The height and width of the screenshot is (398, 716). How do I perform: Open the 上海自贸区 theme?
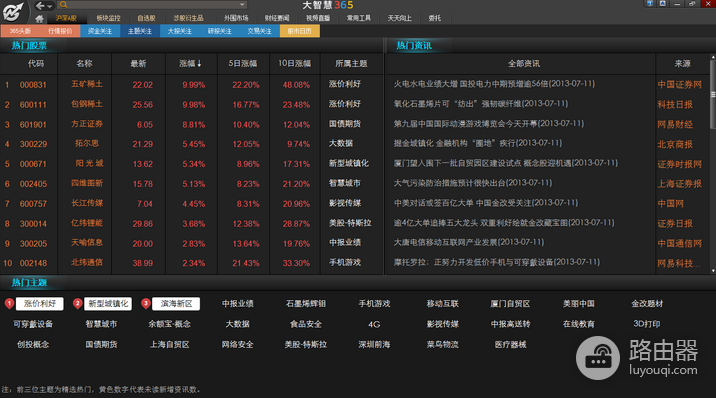(169, 345)
